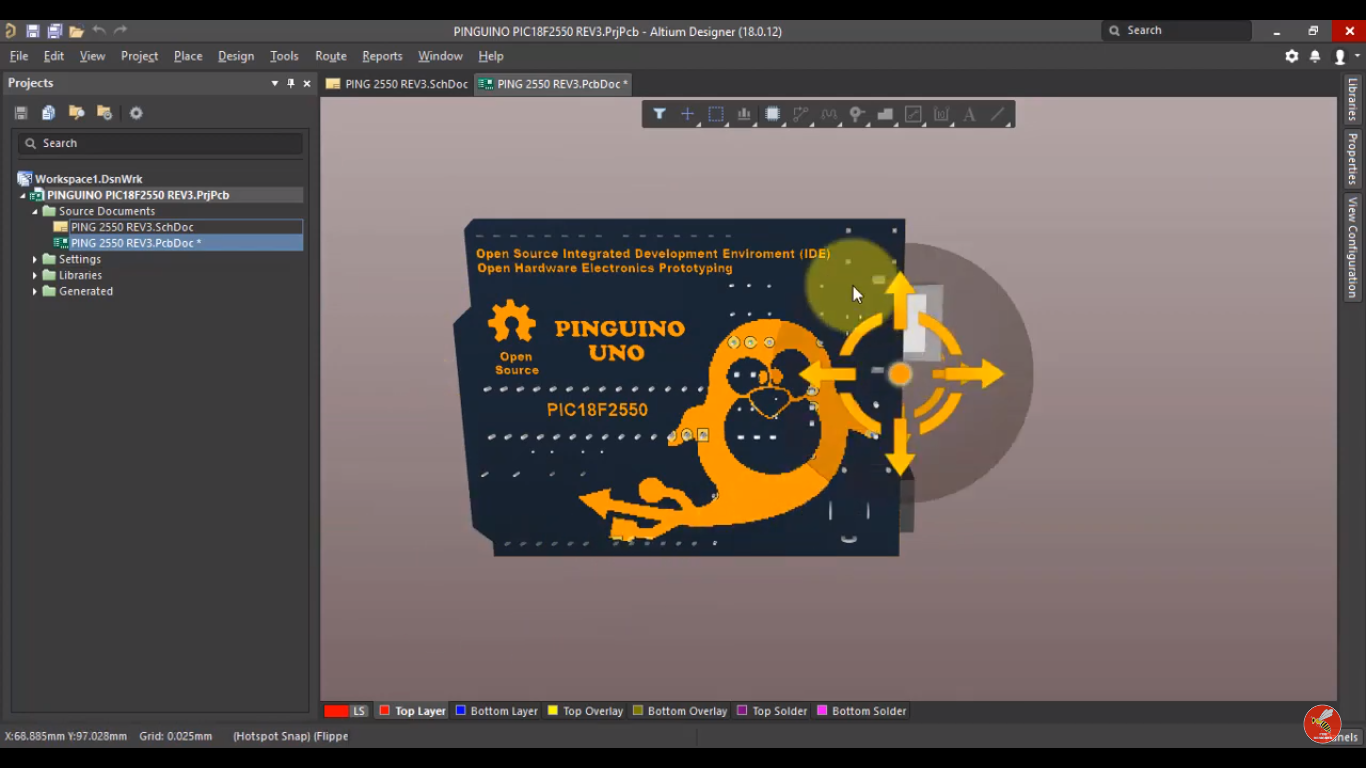Close the Projects panel
This screenshot has height=768, width=1366.
(x=307, y=83)
